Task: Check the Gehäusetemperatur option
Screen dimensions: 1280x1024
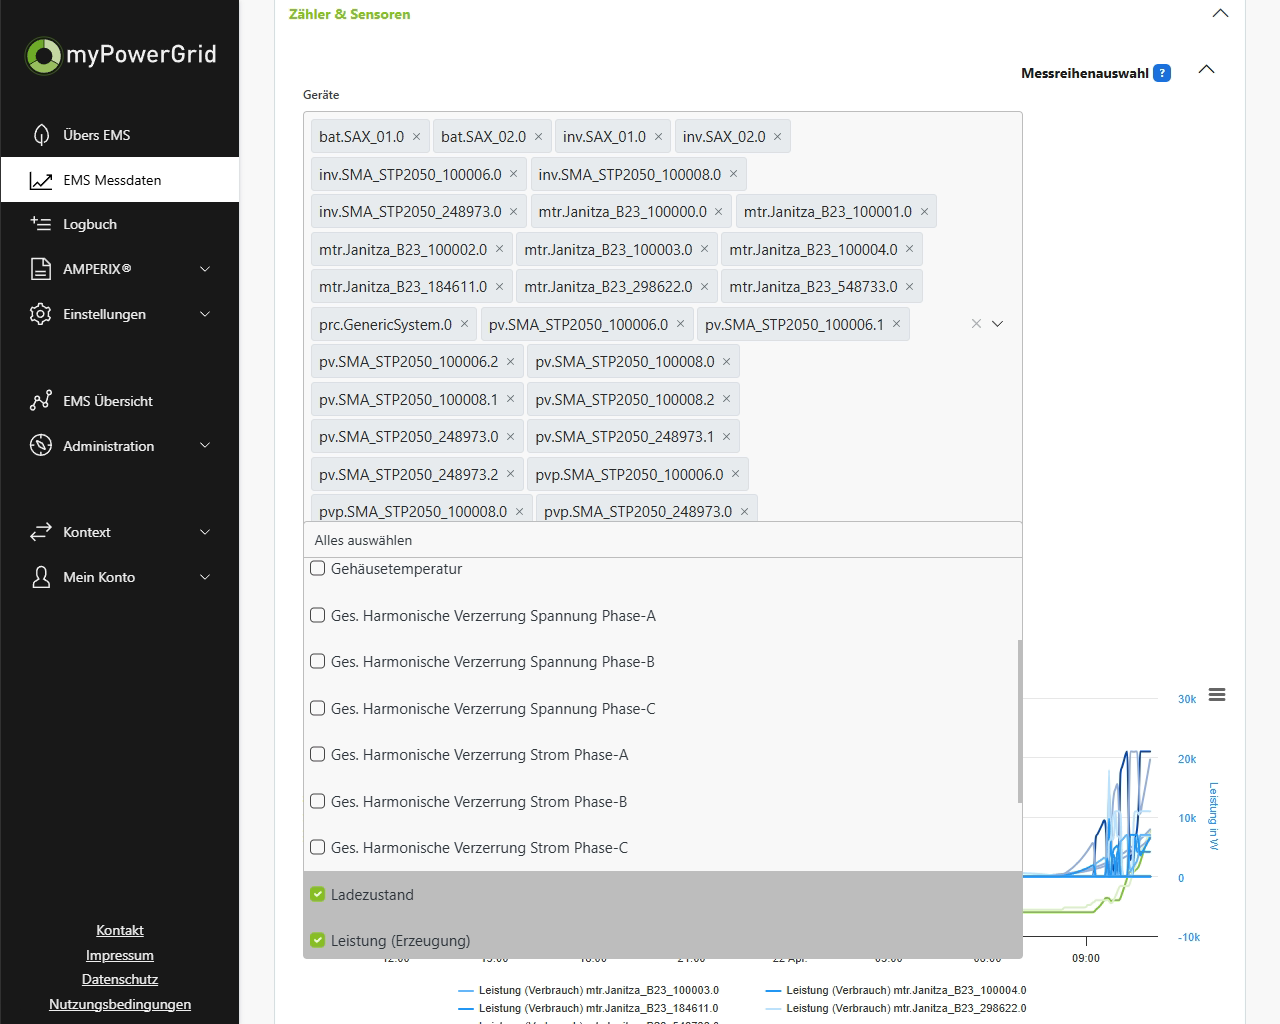Action: point(318,569)
